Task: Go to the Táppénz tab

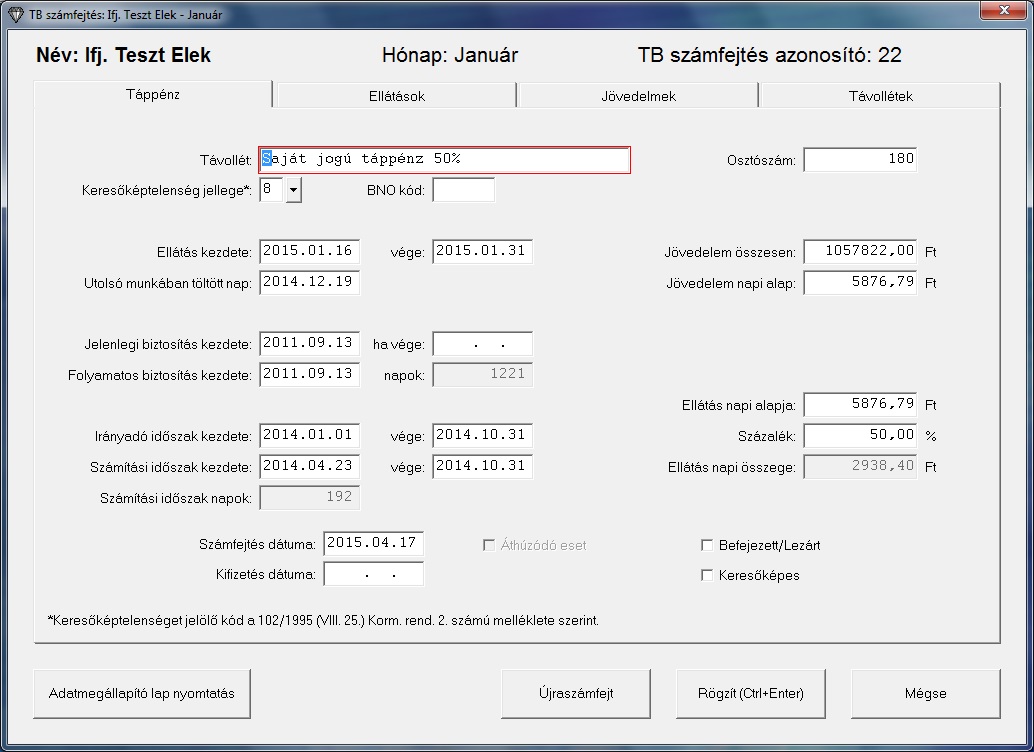Action: 153,95
